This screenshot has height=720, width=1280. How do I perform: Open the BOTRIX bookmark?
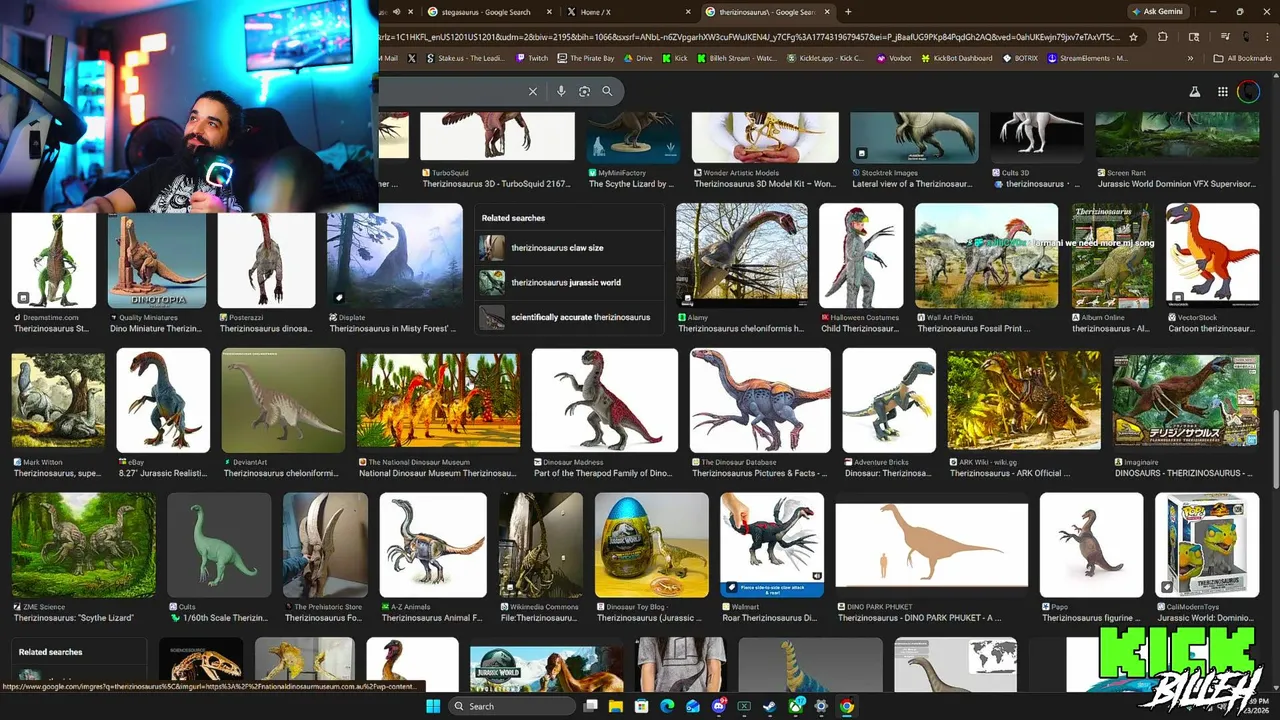1020,58
